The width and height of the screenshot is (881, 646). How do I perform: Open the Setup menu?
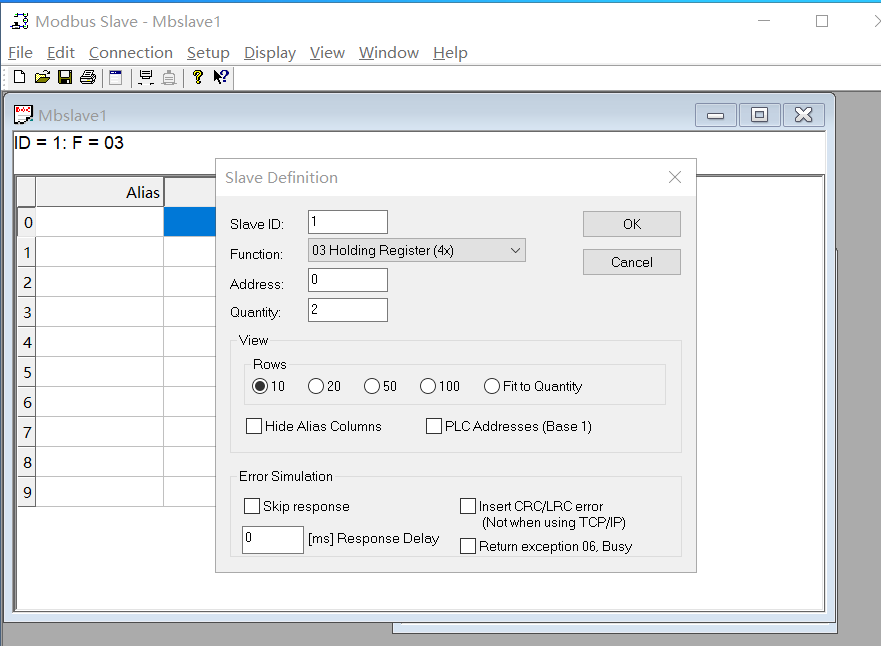(208, 53)
